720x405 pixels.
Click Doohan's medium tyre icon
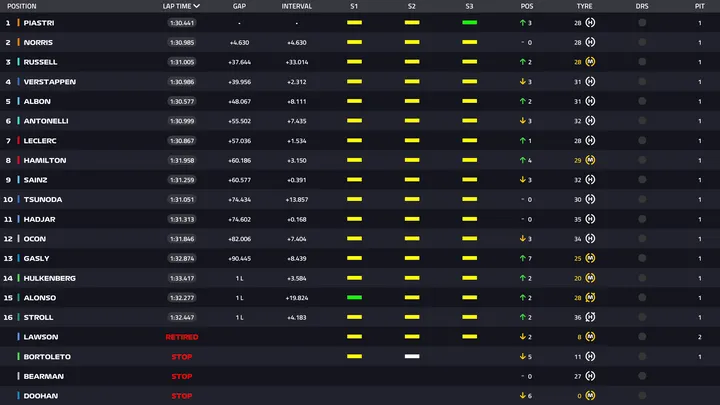click(x=590, y=395)
